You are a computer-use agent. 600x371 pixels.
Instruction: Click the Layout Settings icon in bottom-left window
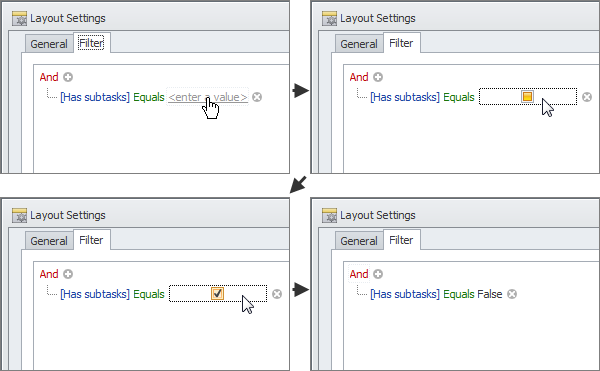19,215
